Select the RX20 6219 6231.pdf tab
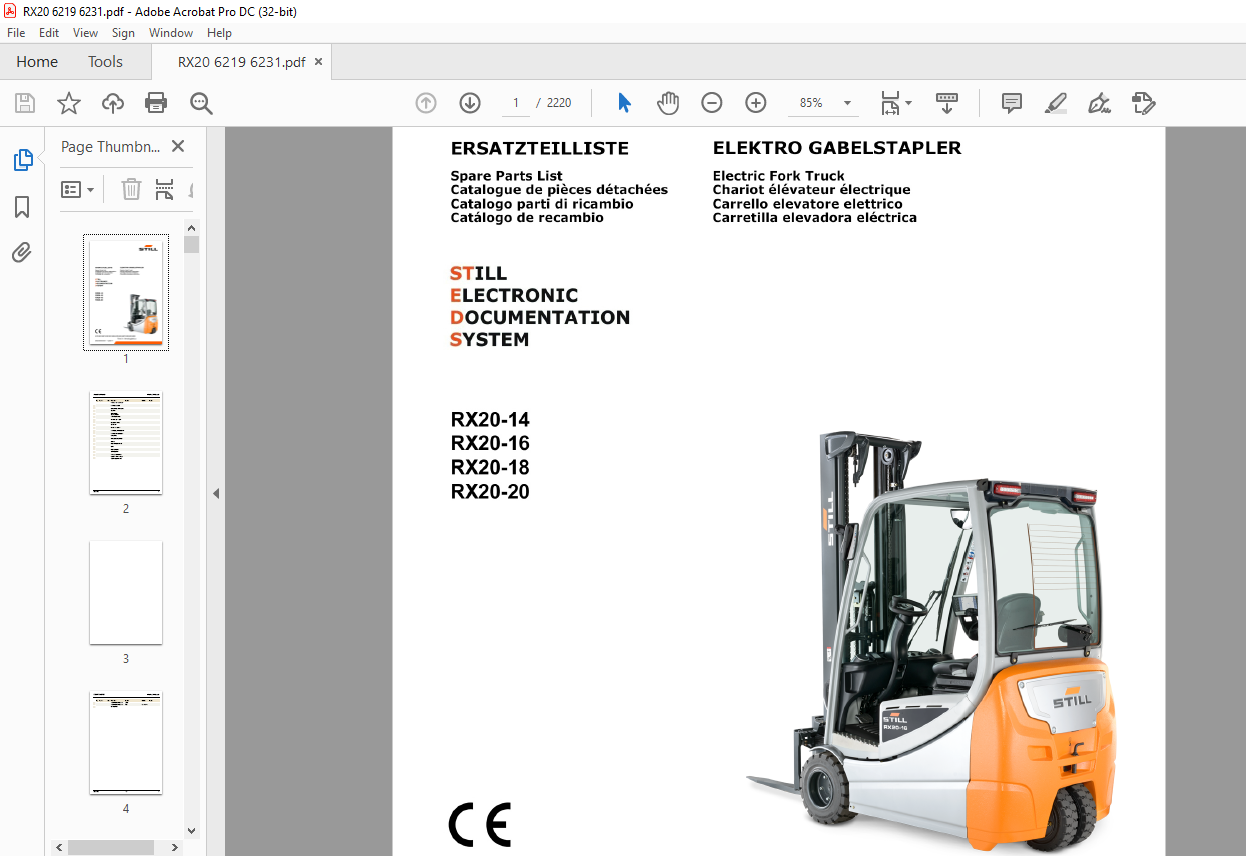The width and height of the screenshot is (1246, 856). (x=241, y=62)
